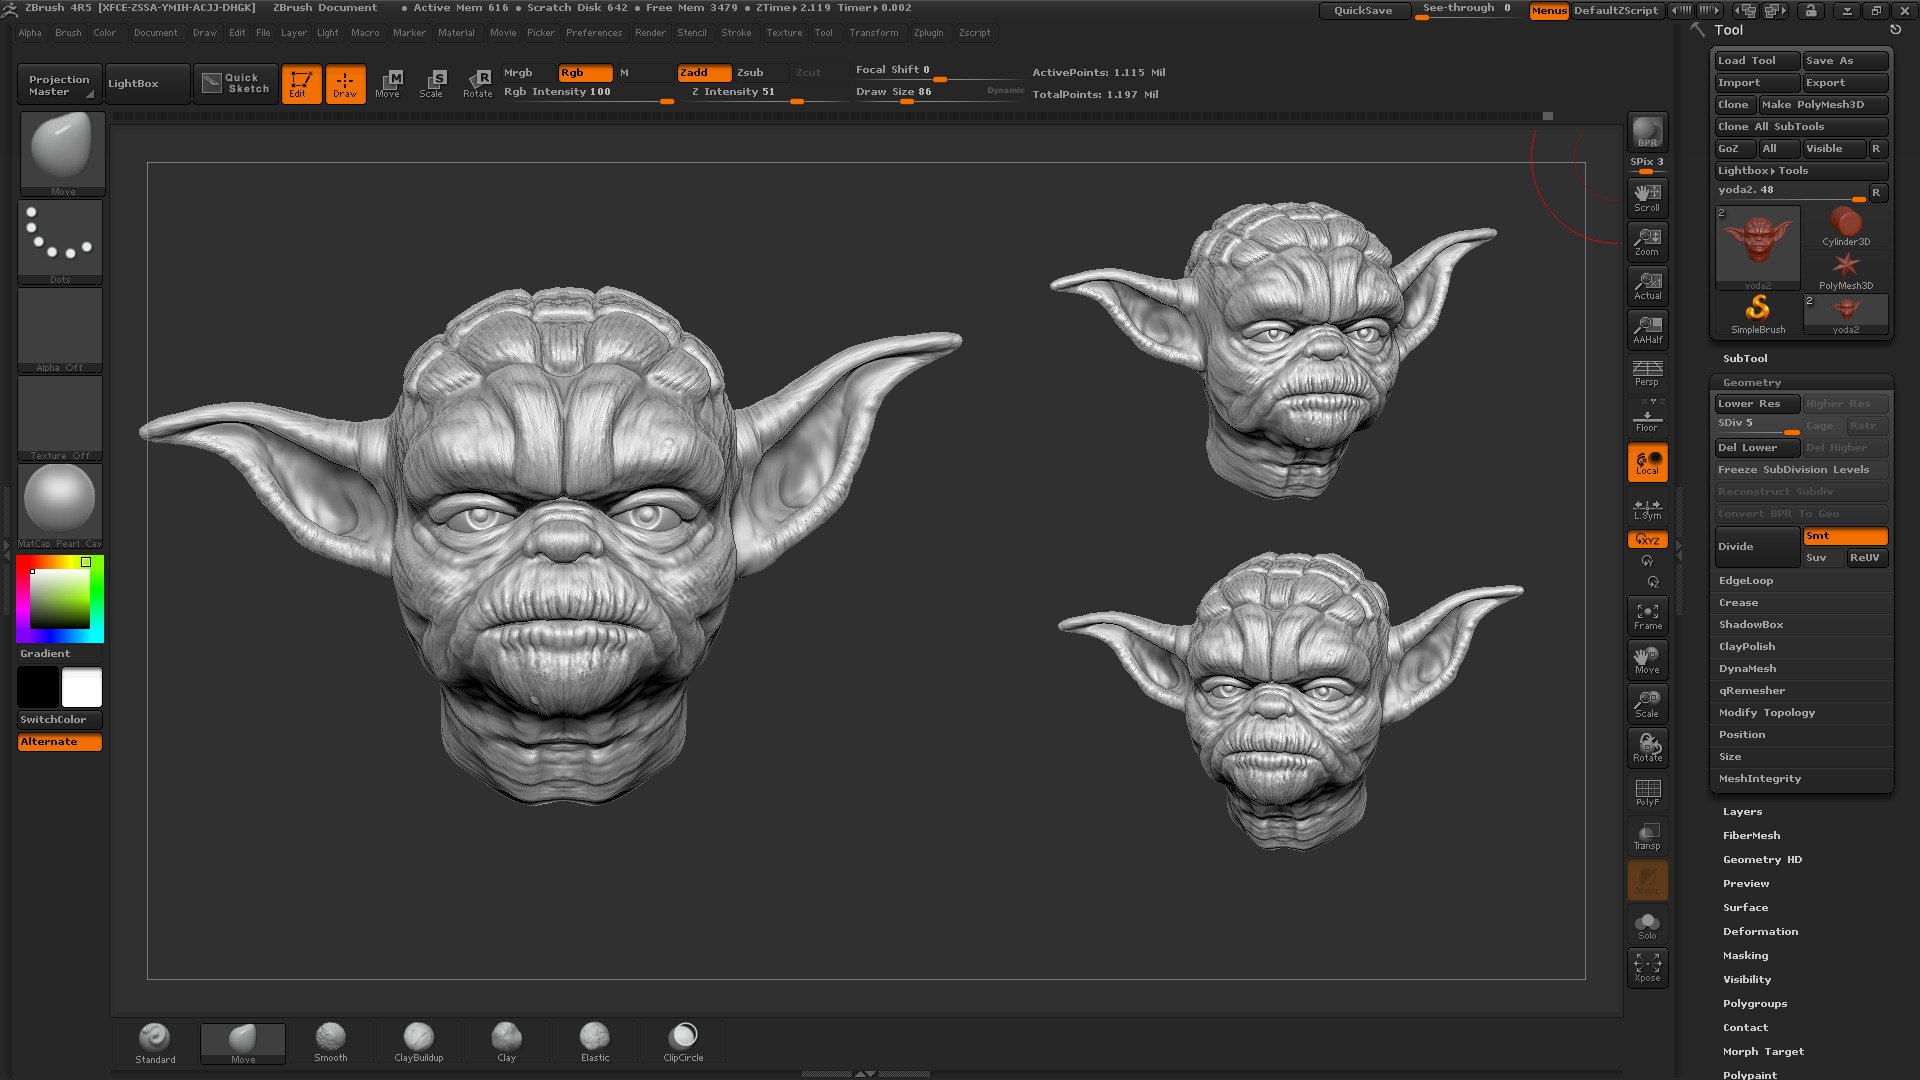
Task: Open the DynaMesh section
Action: 1747,668
